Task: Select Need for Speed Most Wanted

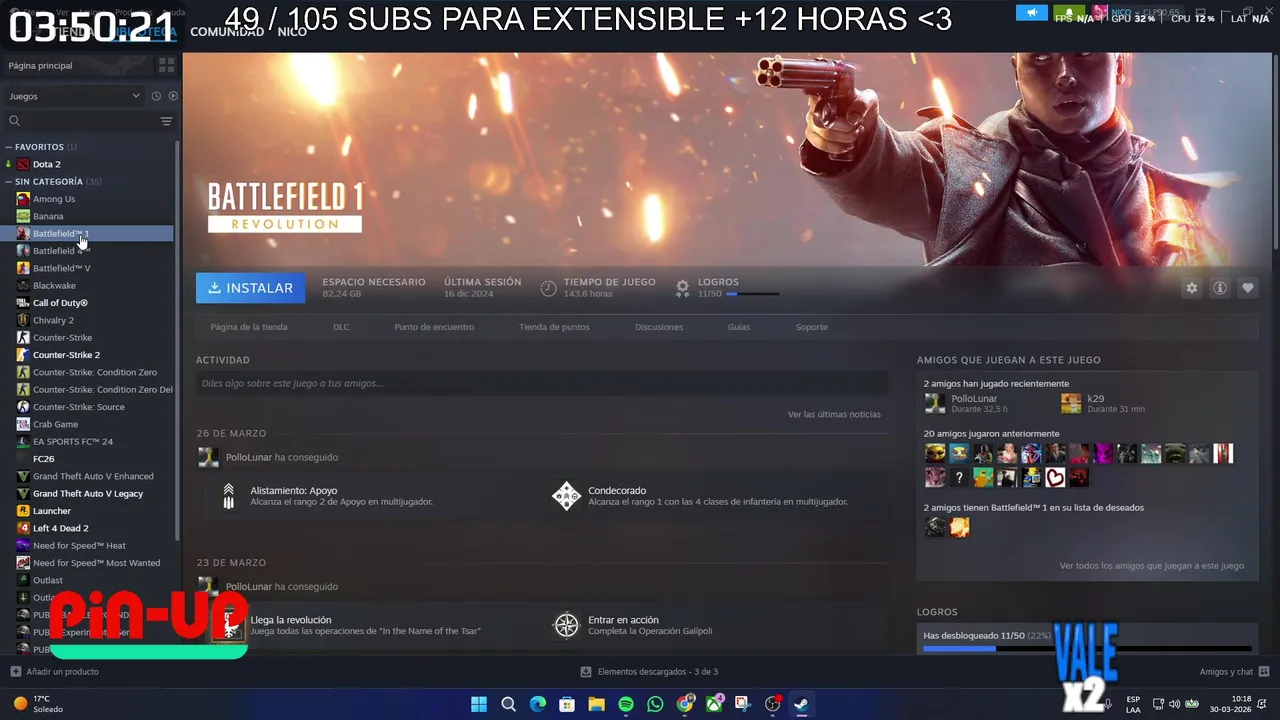Action: pos(88,563)
